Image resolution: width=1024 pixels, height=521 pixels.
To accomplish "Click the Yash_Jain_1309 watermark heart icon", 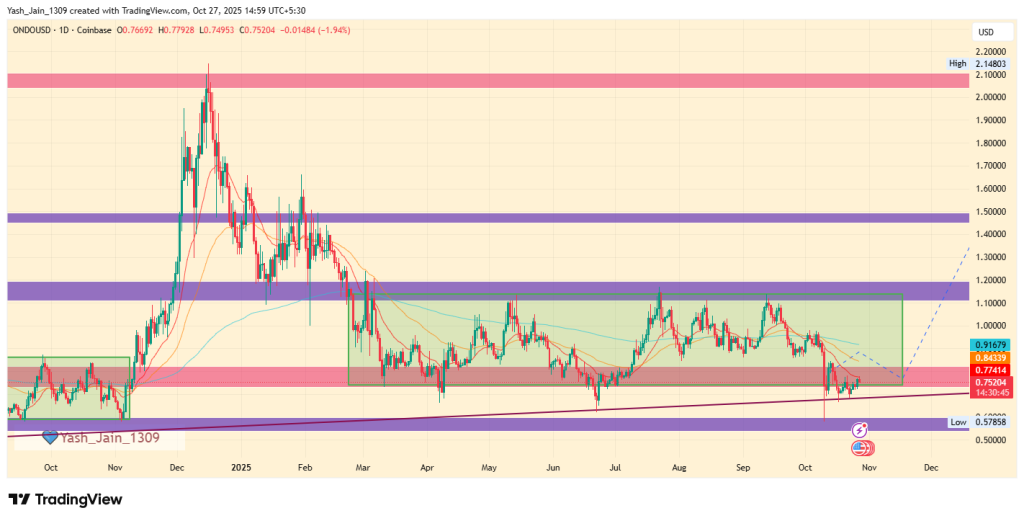I will (x=49, y=437).
